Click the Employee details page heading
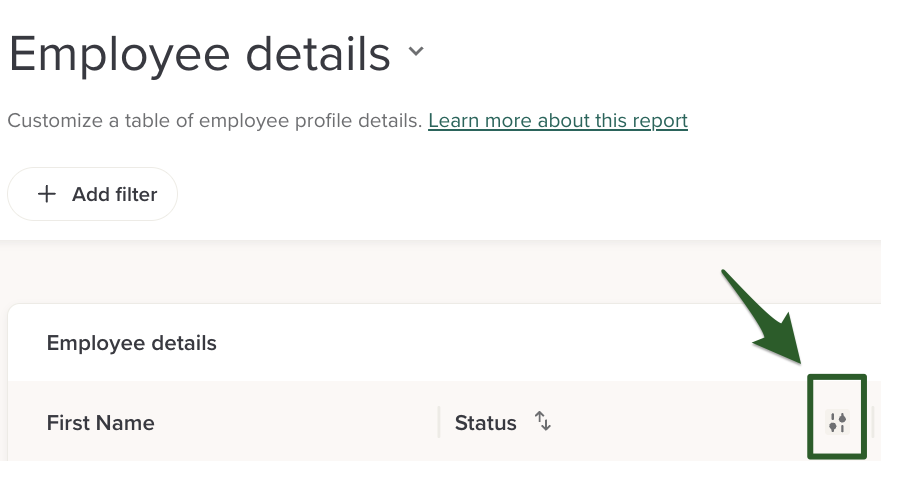Viewport: 922px width, 502px height. pos(199,54)
